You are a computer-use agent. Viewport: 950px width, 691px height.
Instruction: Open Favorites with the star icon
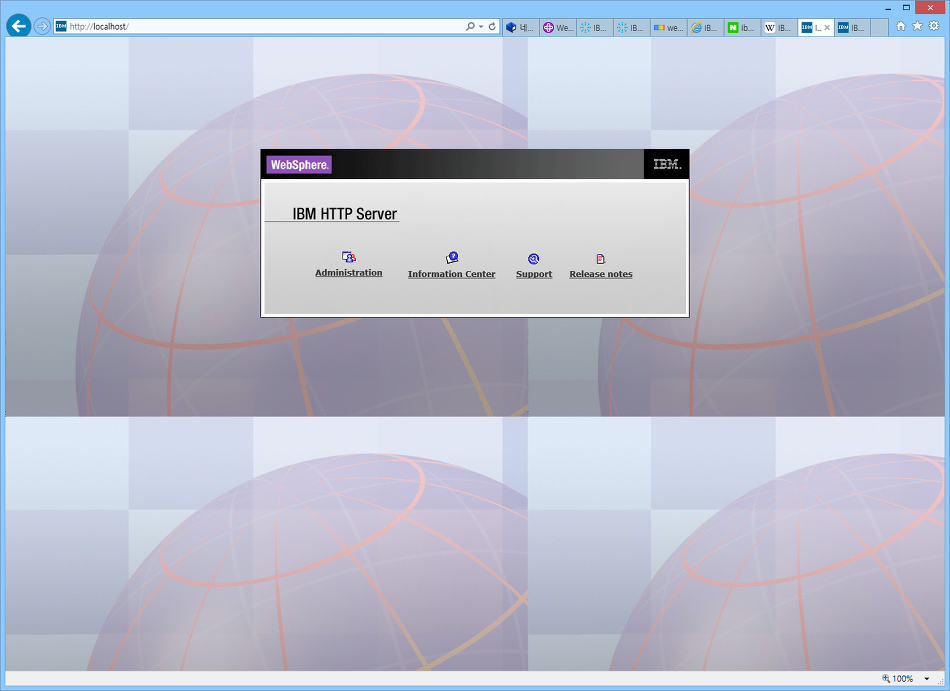click(917, 26)
